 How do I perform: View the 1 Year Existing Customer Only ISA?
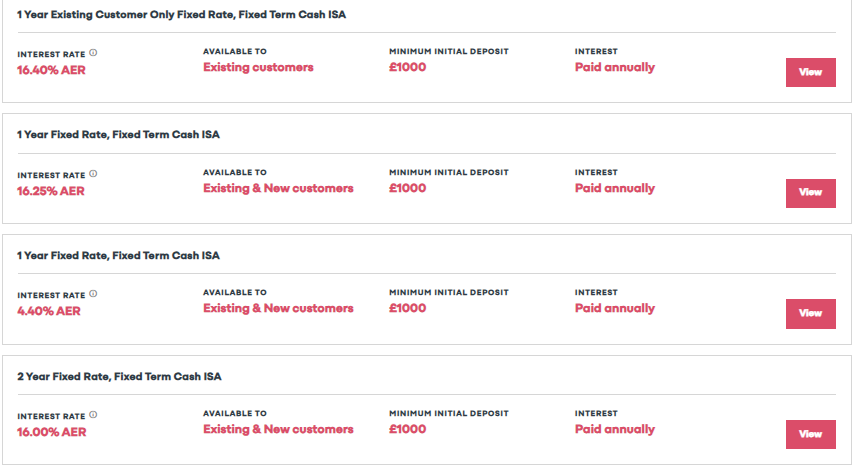(810, 72)
